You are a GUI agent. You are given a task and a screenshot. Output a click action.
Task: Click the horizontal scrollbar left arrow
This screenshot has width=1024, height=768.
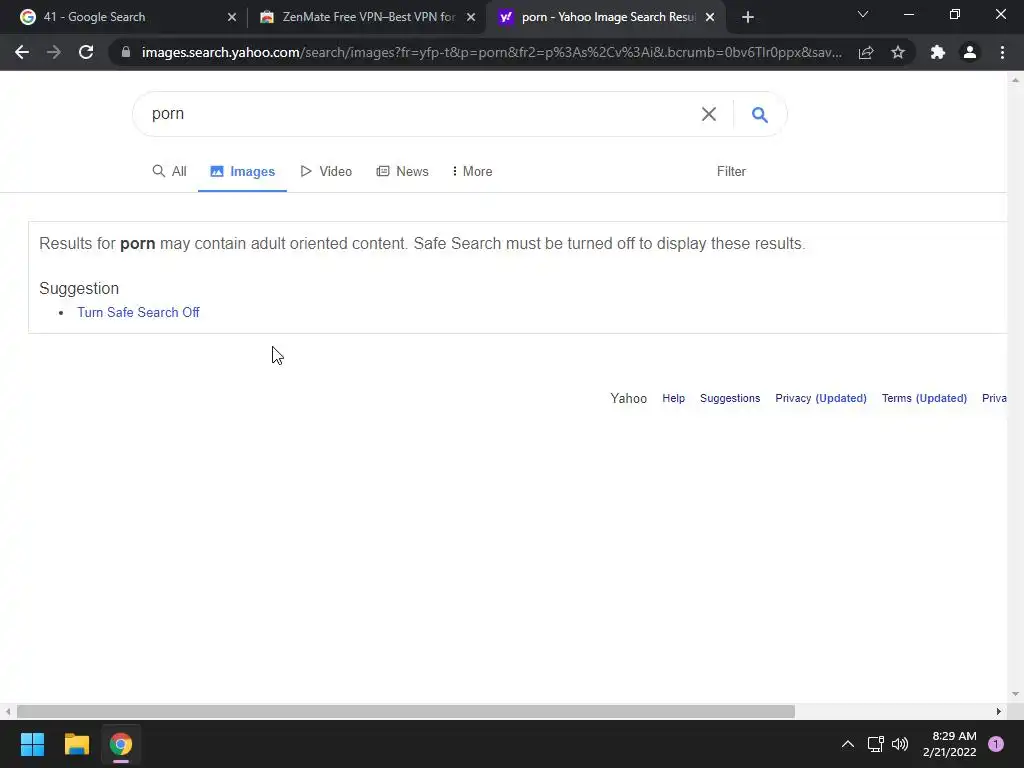point(8,711)
